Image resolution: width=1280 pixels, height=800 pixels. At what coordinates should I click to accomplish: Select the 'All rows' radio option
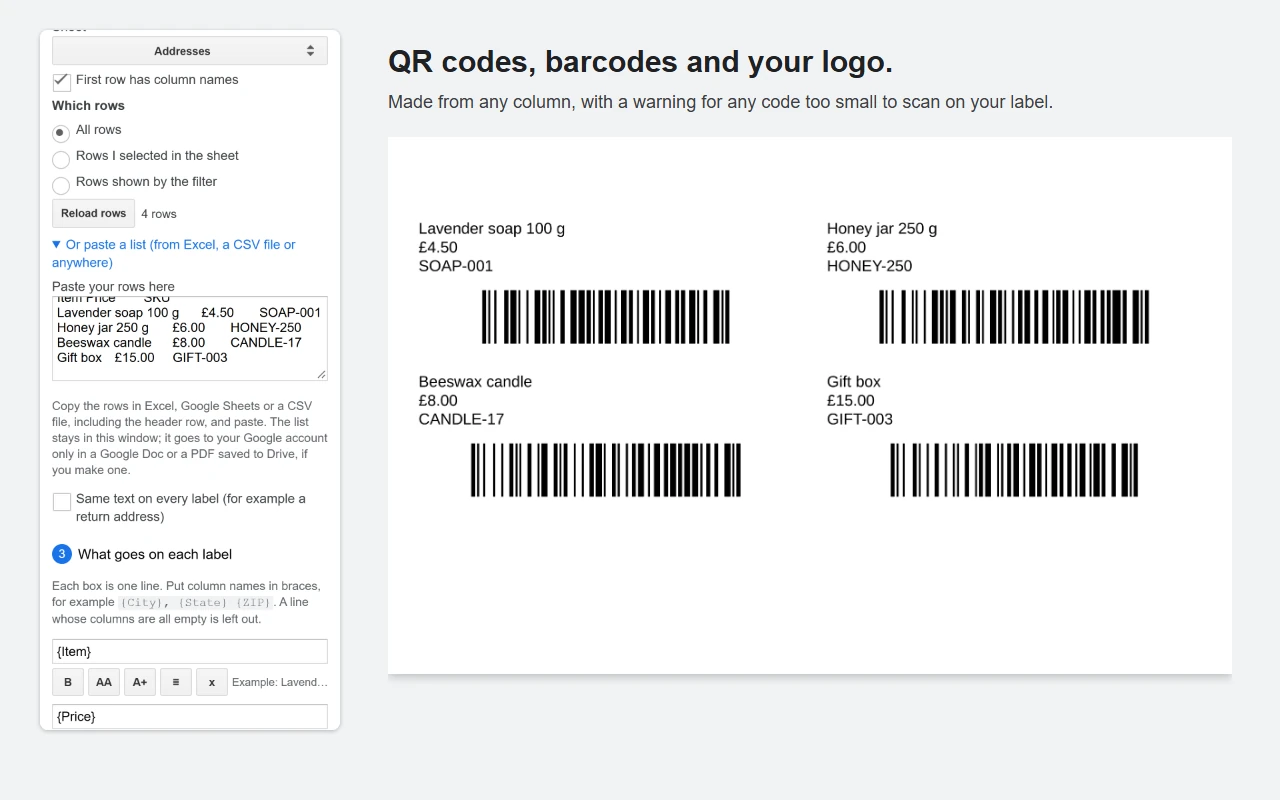pos(61,132)
